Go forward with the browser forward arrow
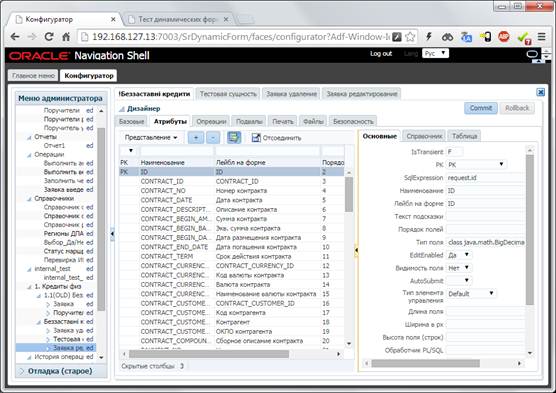The image size is (556, 393). tap(32, 37)
